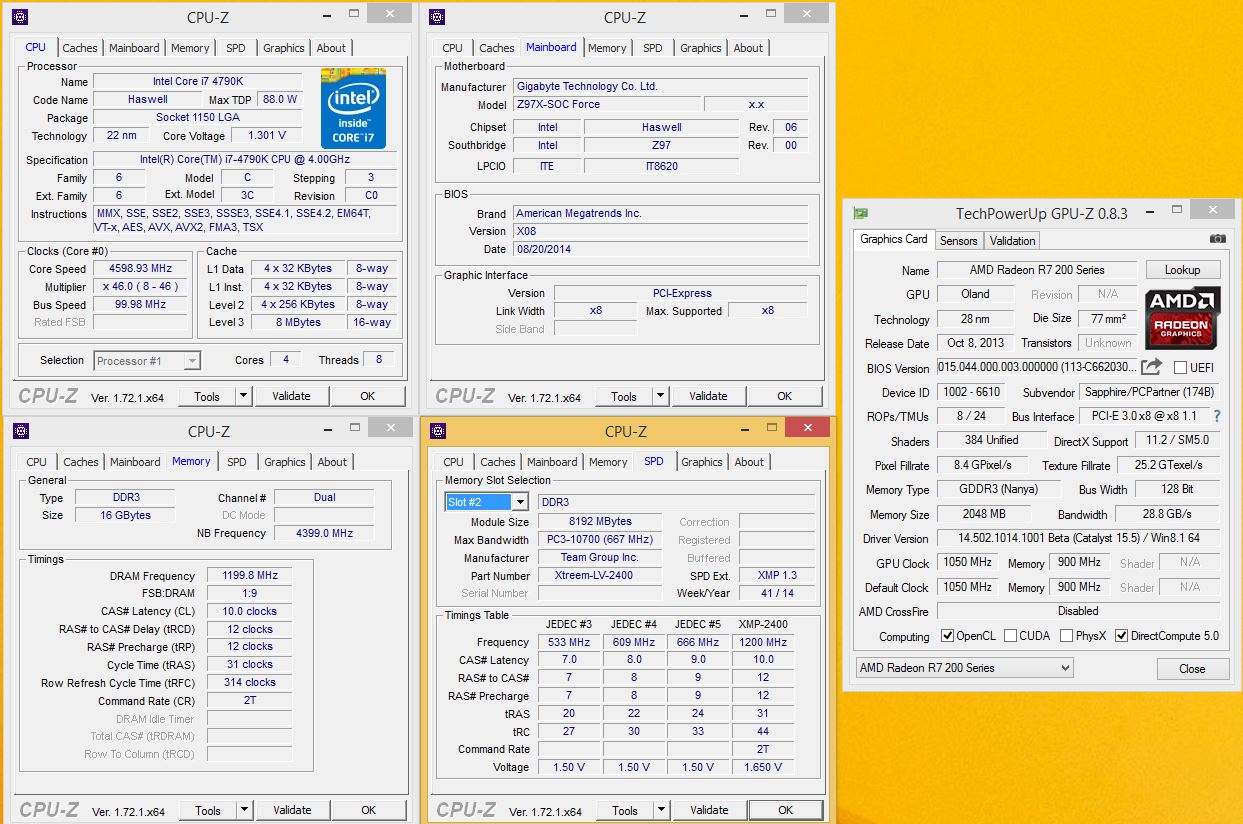Click Validate in the SPD window
Image resolution: width=1243 pixels, height=824 pixels.
tap(709, 810)
